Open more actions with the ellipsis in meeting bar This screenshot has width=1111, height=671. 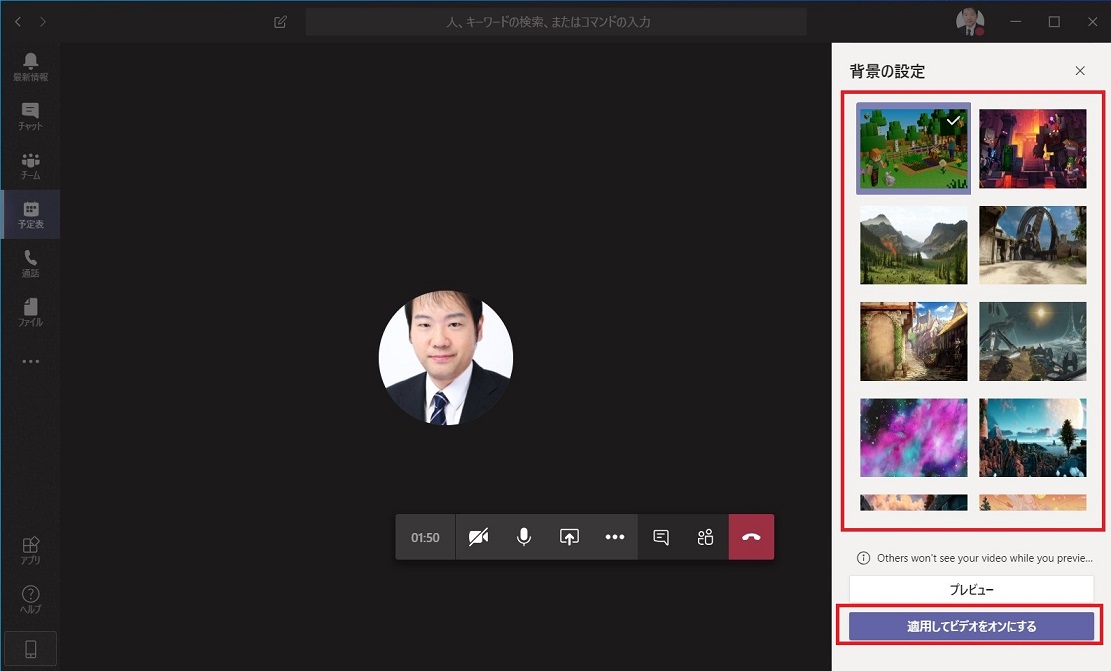[x=615, y=536]
